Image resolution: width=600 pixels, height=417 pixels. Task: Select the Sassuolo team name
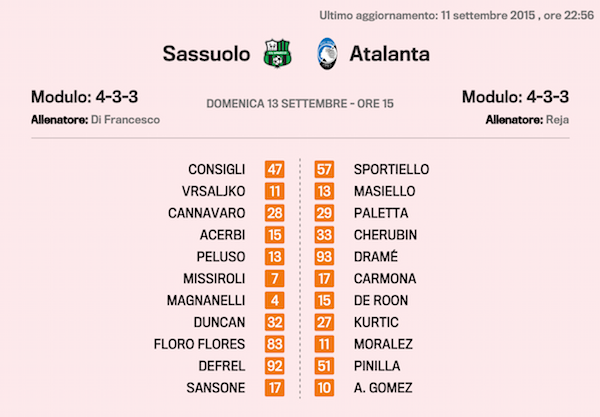(206, 53)
